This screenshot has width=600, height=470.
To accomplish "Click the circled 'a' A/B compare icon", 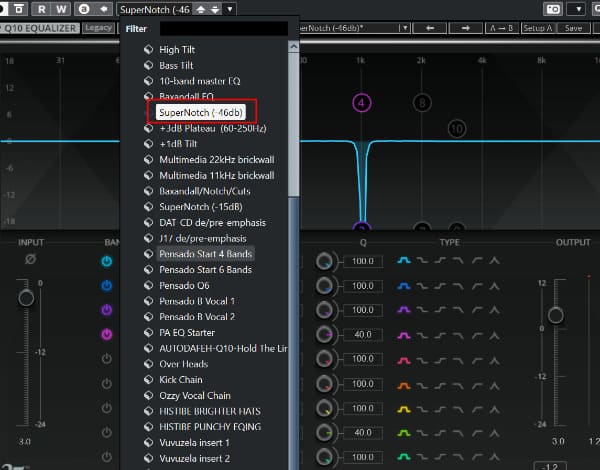I will click(x=84, y=9).
